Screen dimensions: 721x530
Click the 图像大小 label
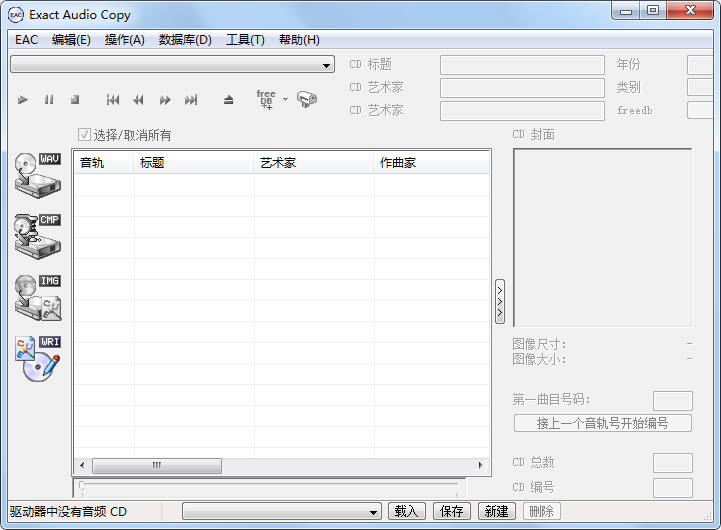tap(539, 359)
